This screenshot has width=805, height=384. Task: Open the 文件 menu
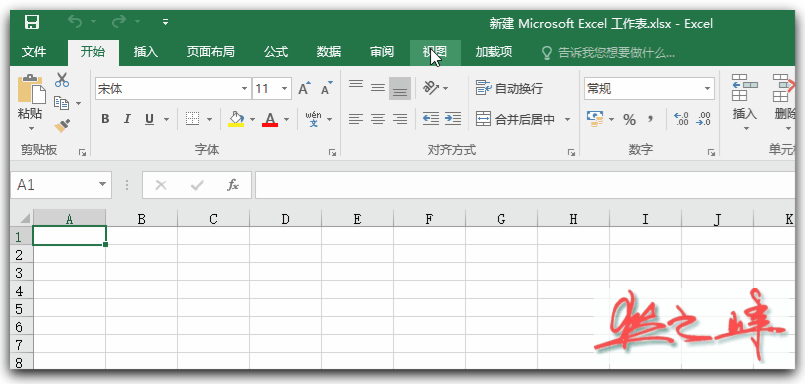pos(34,52)
